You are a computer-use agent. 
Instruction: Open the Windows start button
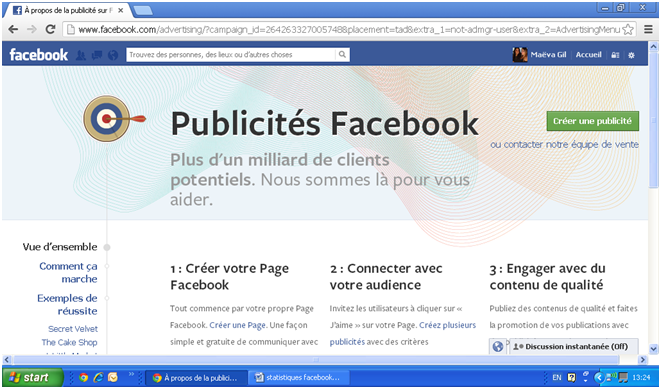(x=33, y=377)
